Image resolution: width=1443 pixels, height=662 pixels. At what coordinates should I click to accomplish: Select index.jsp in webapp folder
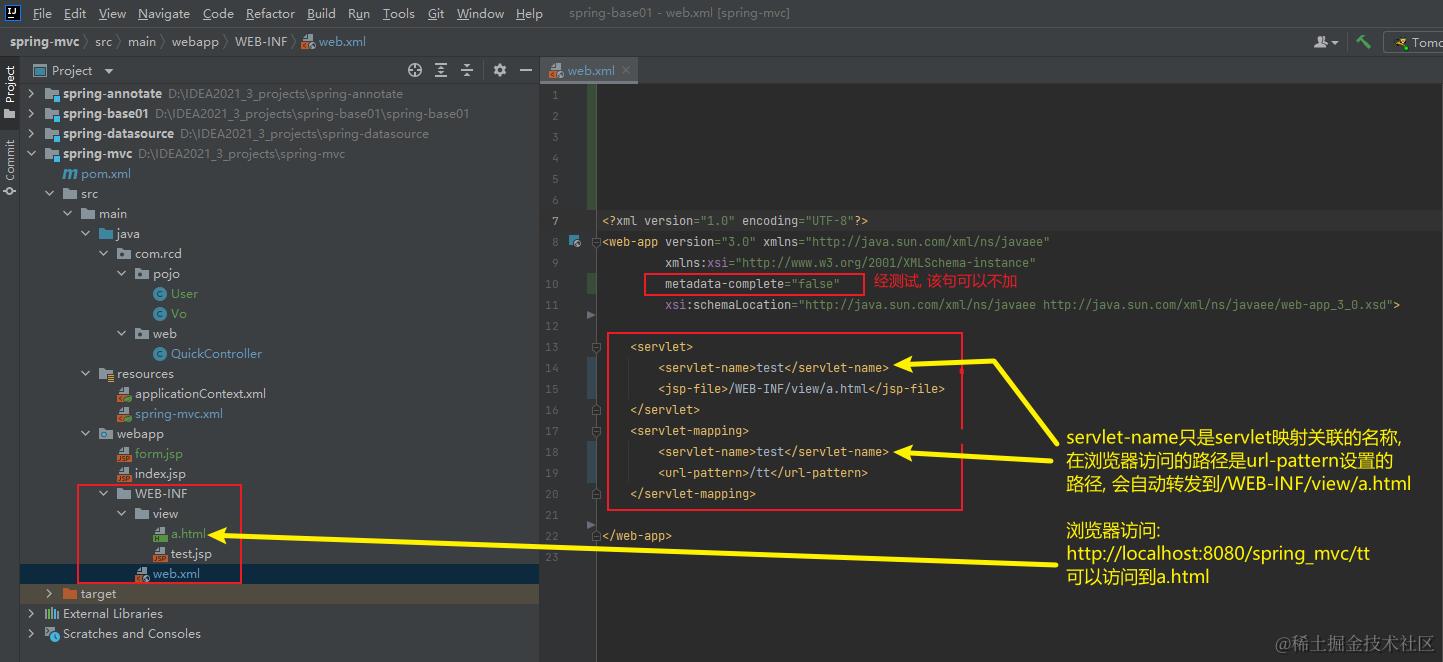coord(160,474)
